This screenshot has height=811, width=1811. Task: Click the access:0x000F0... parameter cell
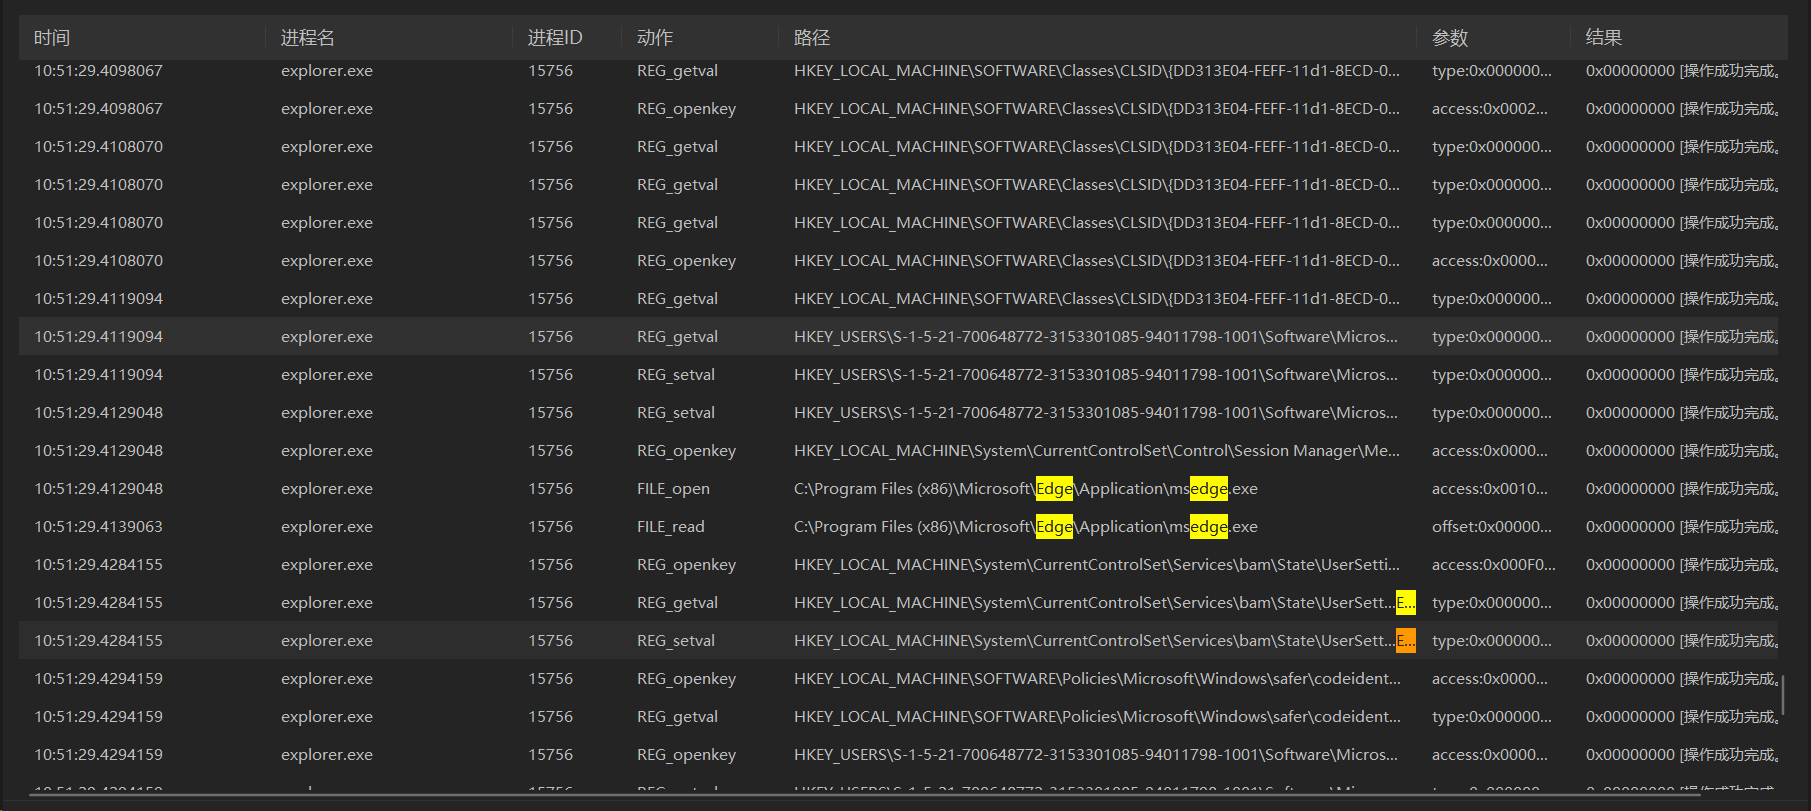pyautogui.click(x=1494, y=565)
